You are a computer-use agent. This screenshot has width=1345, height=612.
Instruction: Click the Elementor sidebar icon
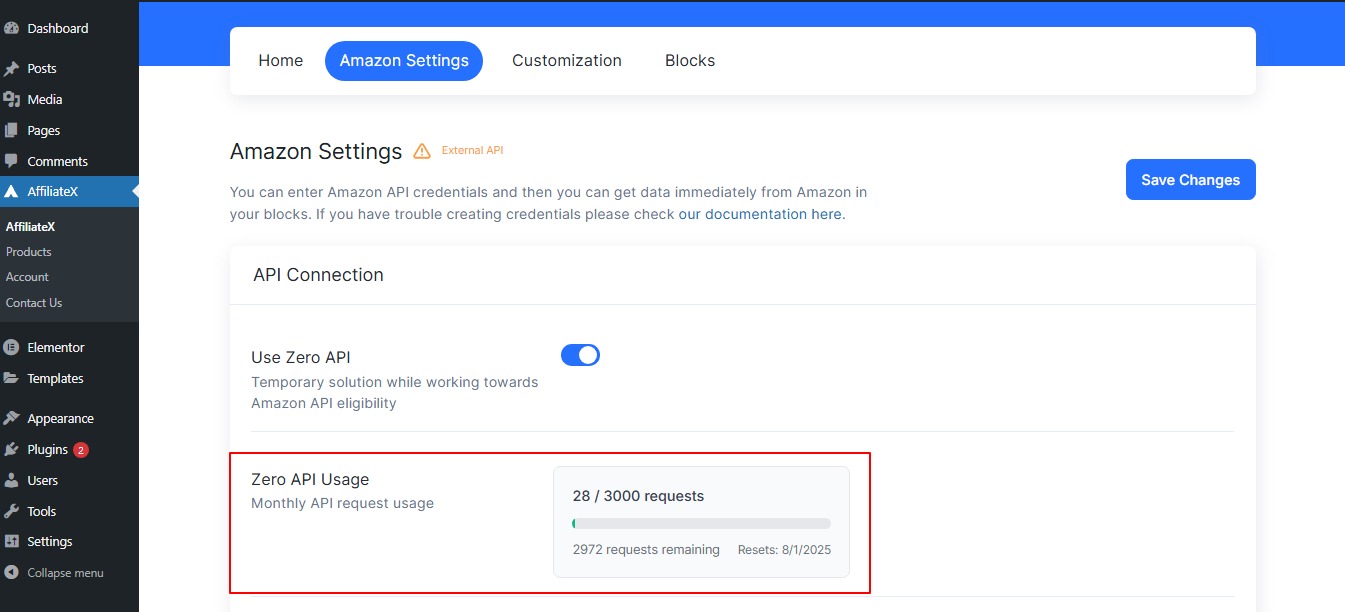click(x=14, y=347)
